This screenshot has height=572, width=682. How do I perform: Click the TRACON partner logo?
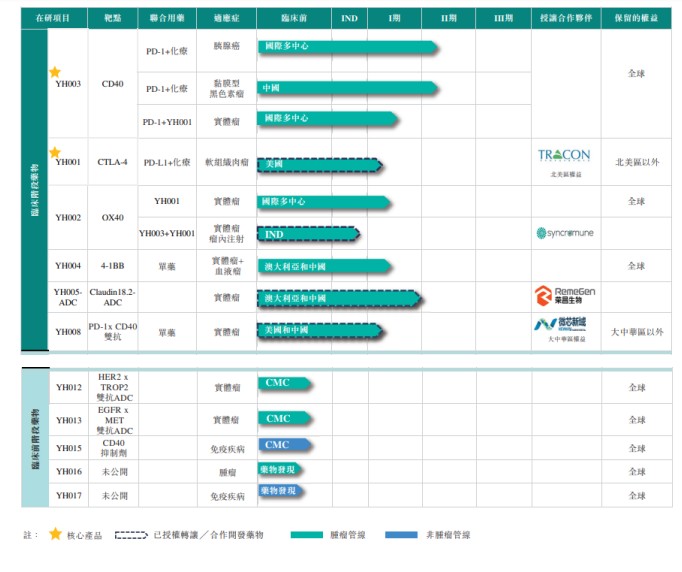pos(564,156)
